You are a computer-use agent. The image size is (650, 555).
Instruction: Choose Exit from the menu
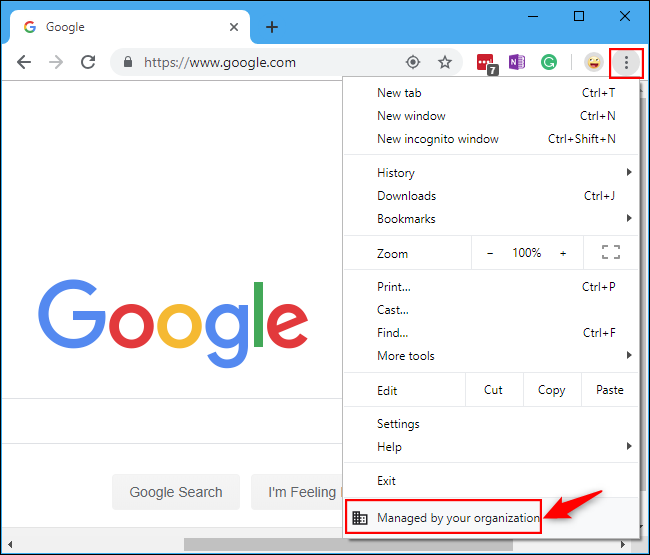coord(491,481)
